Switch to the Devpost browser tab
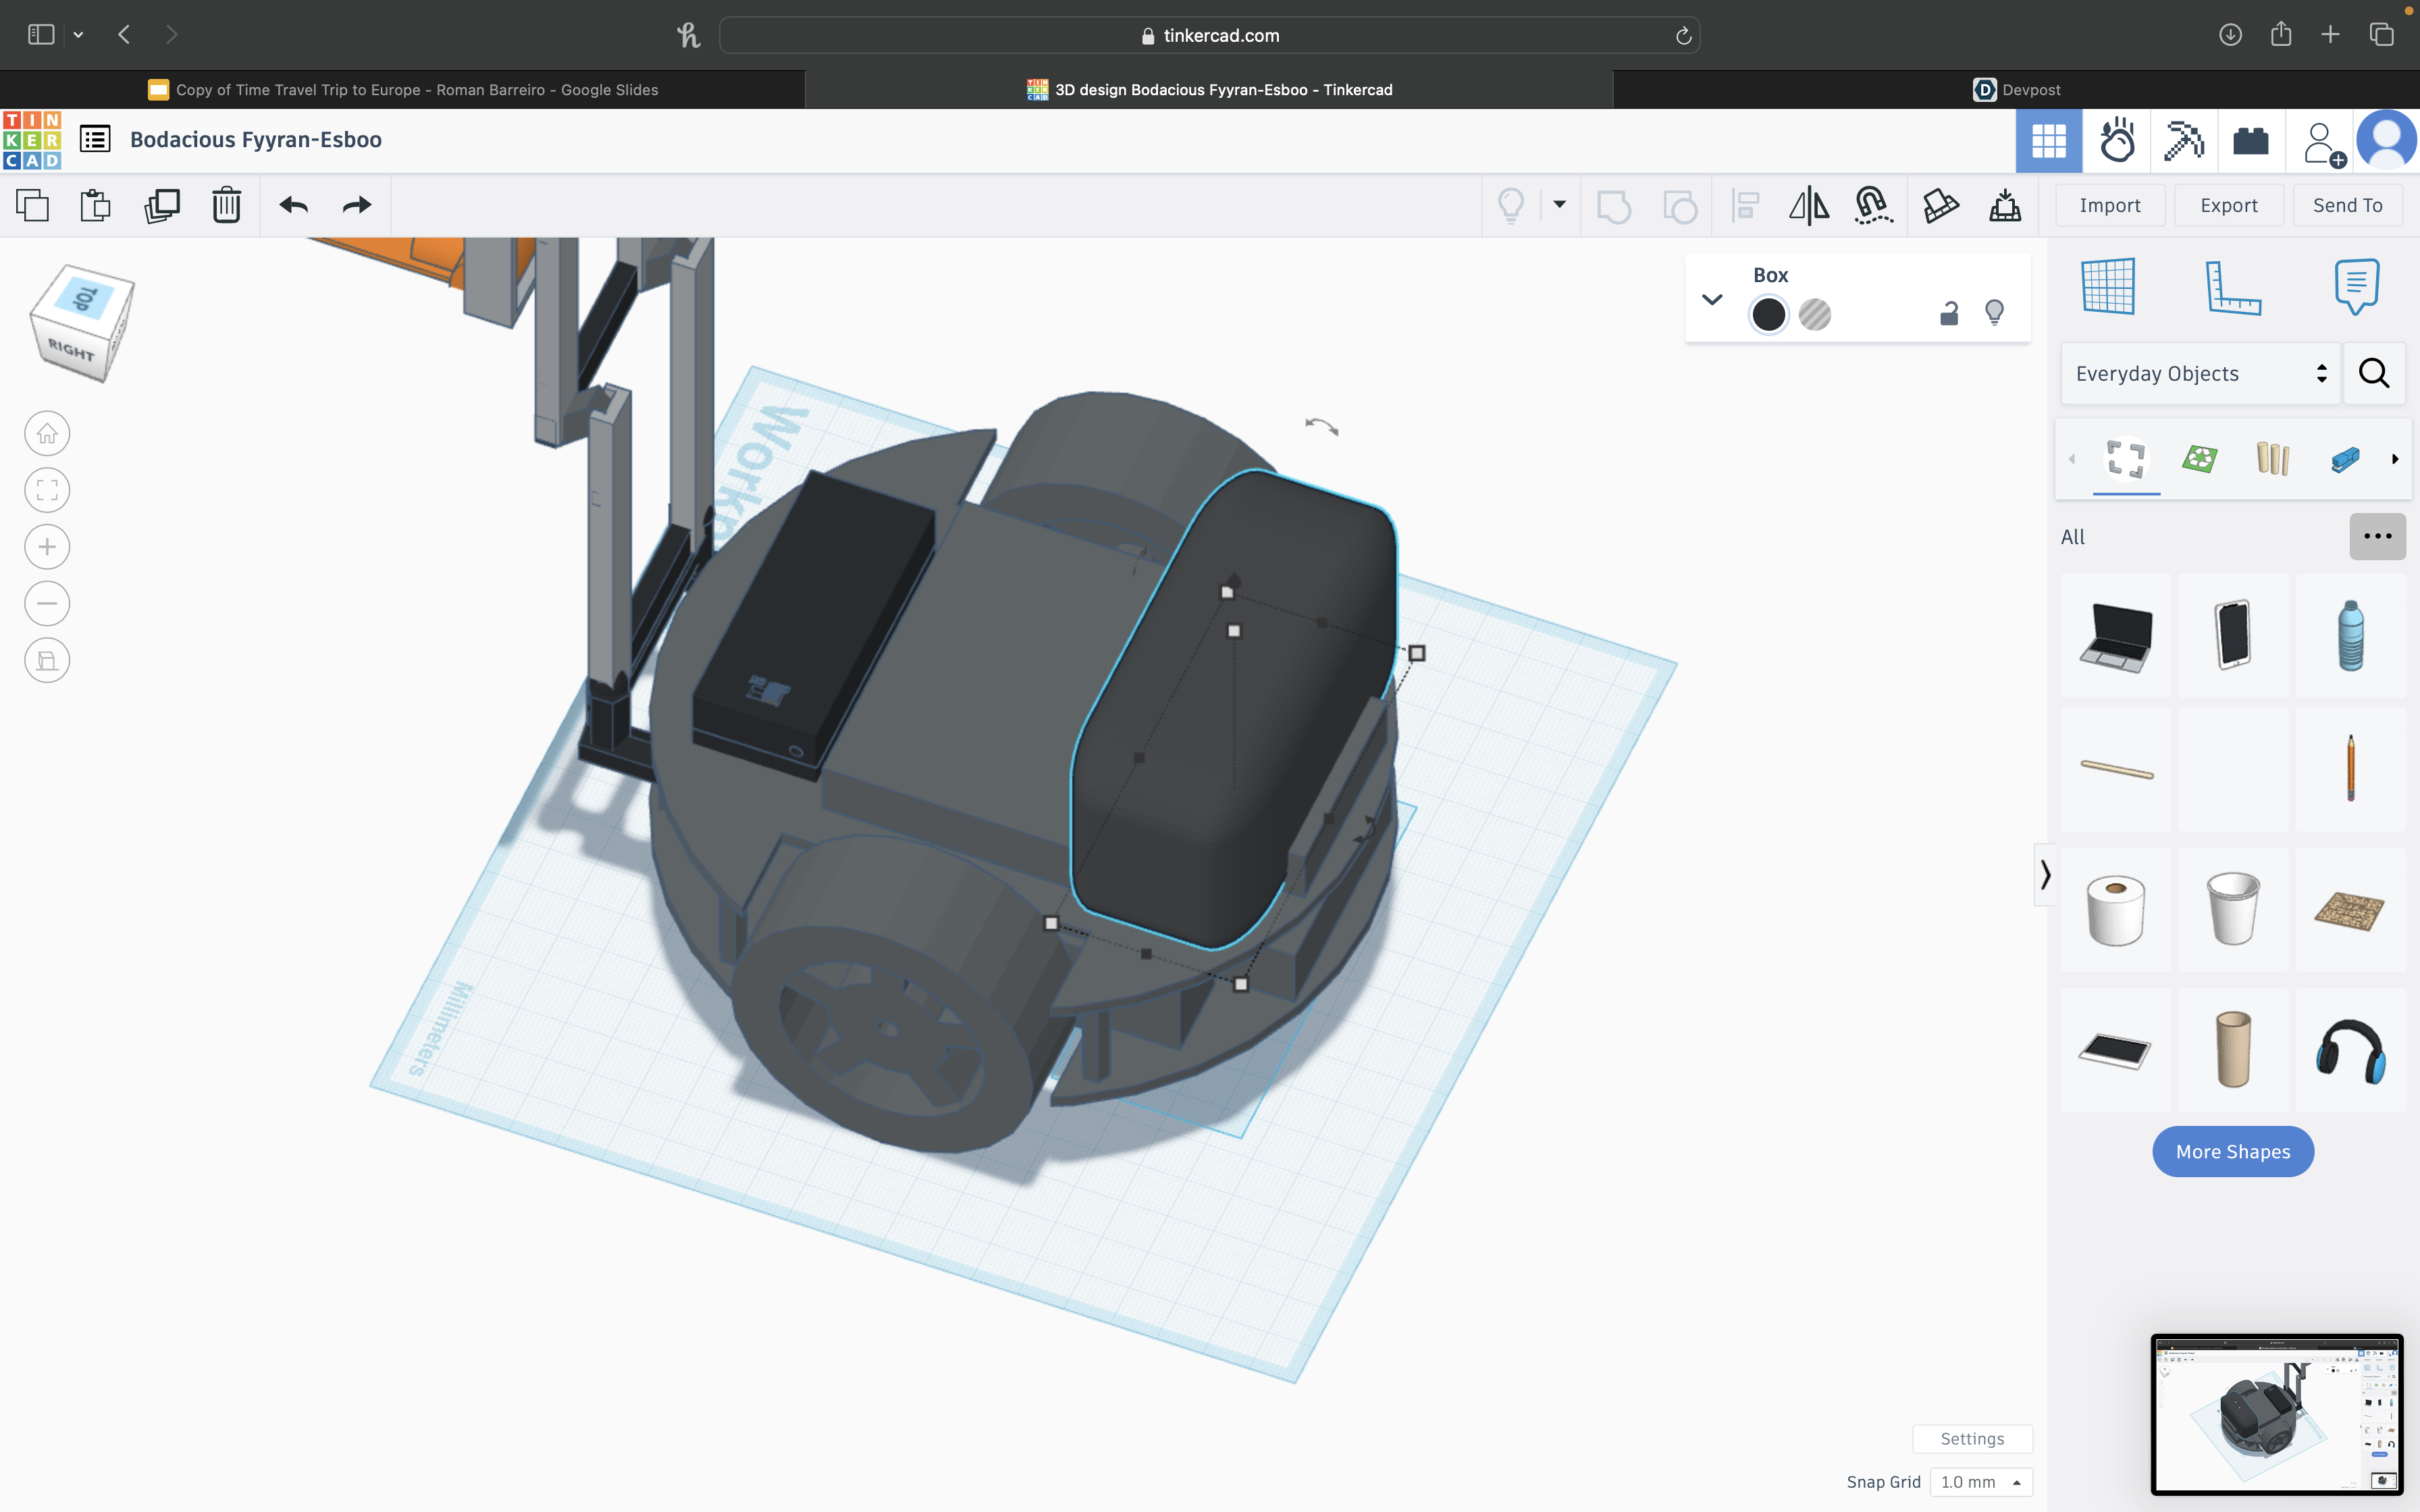Image resolution: width=2420 pixels, height=1512 pixels. (x=2016, y=90)
